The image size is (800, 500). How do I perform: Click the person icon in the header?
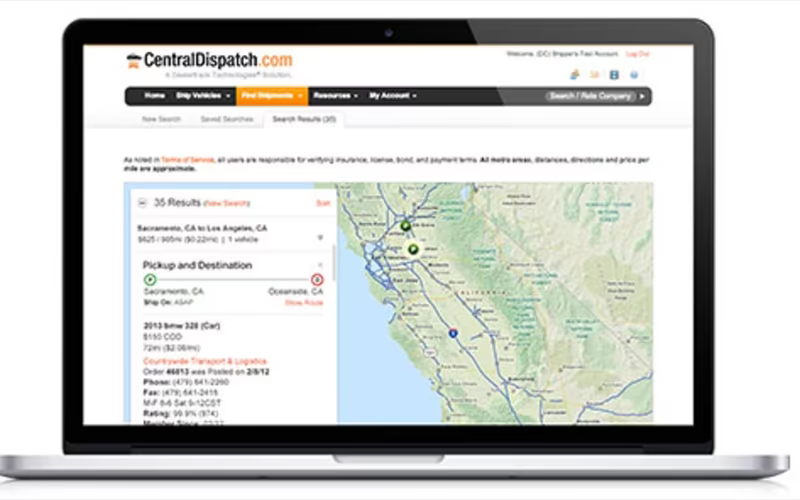point(574,75)
